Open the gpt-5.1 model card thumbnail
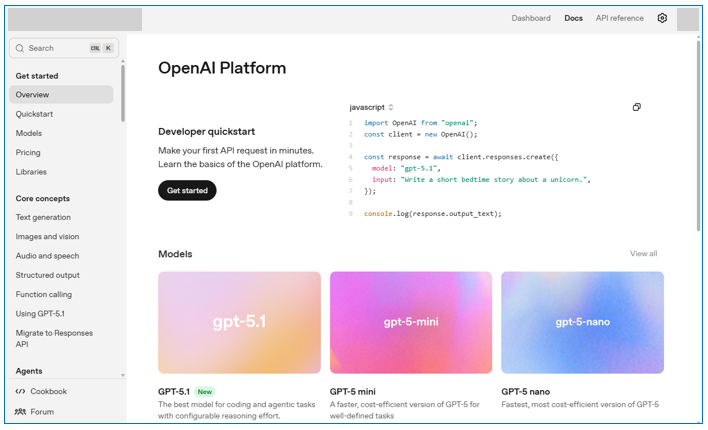This screenshot has height=430, width=708. click(239, 322)
